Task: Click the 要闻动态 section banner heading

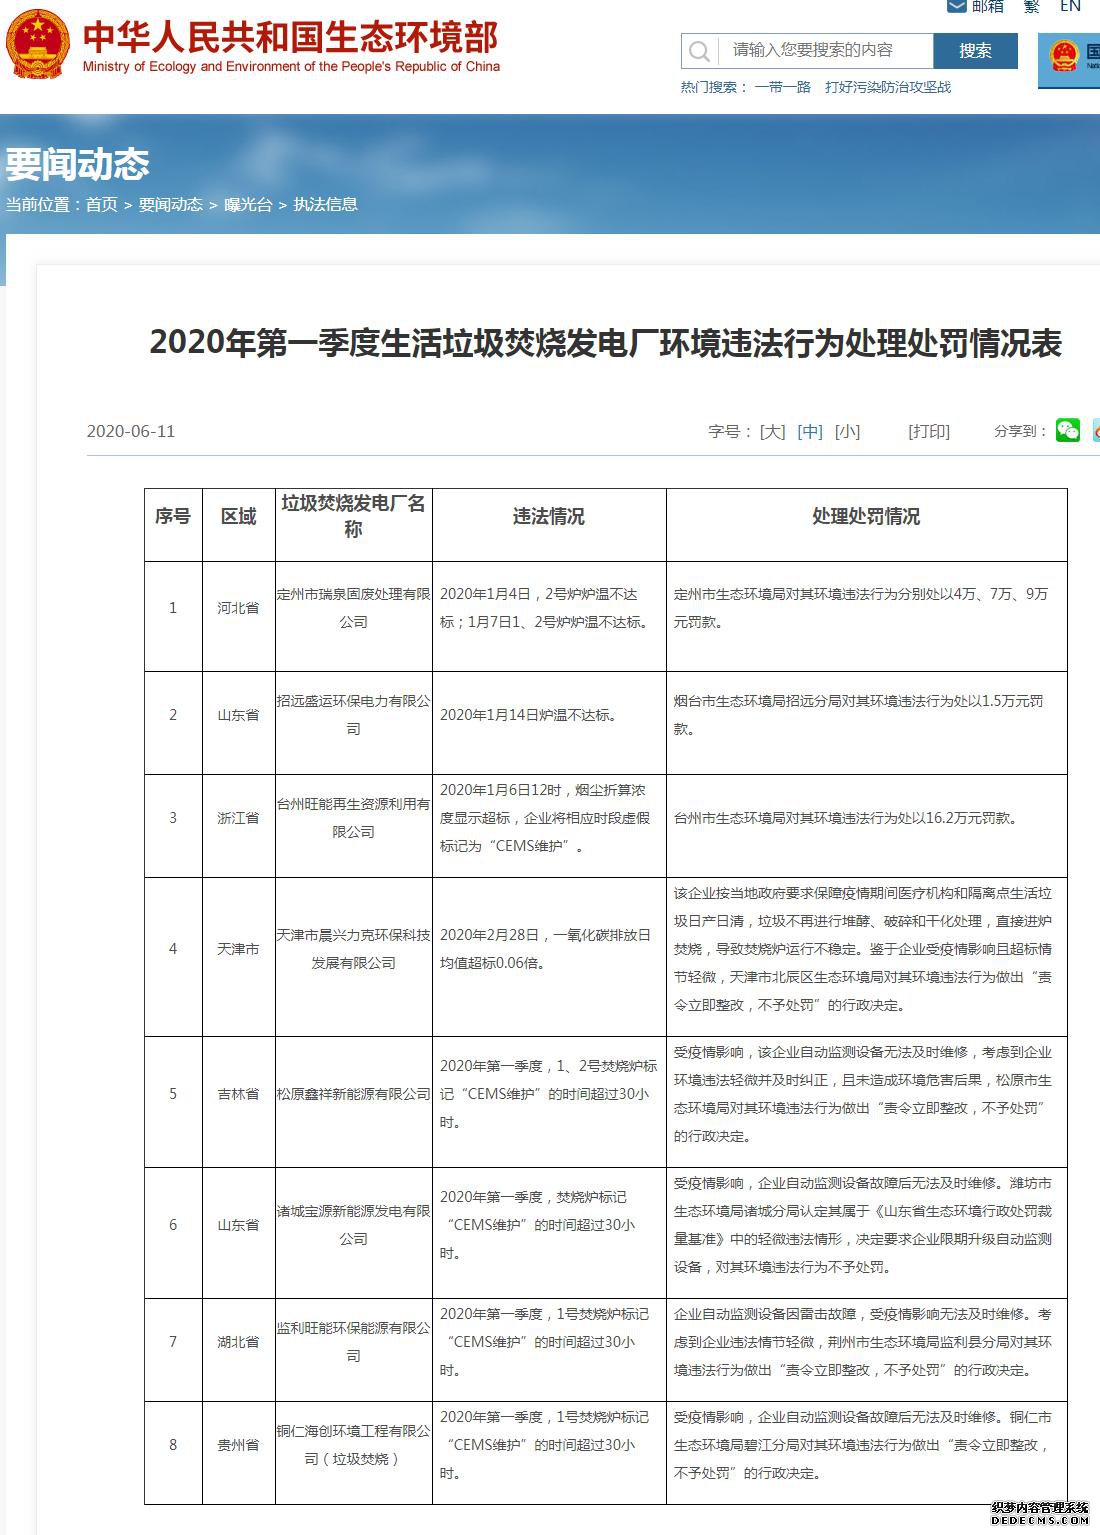Action: point(77,164)
